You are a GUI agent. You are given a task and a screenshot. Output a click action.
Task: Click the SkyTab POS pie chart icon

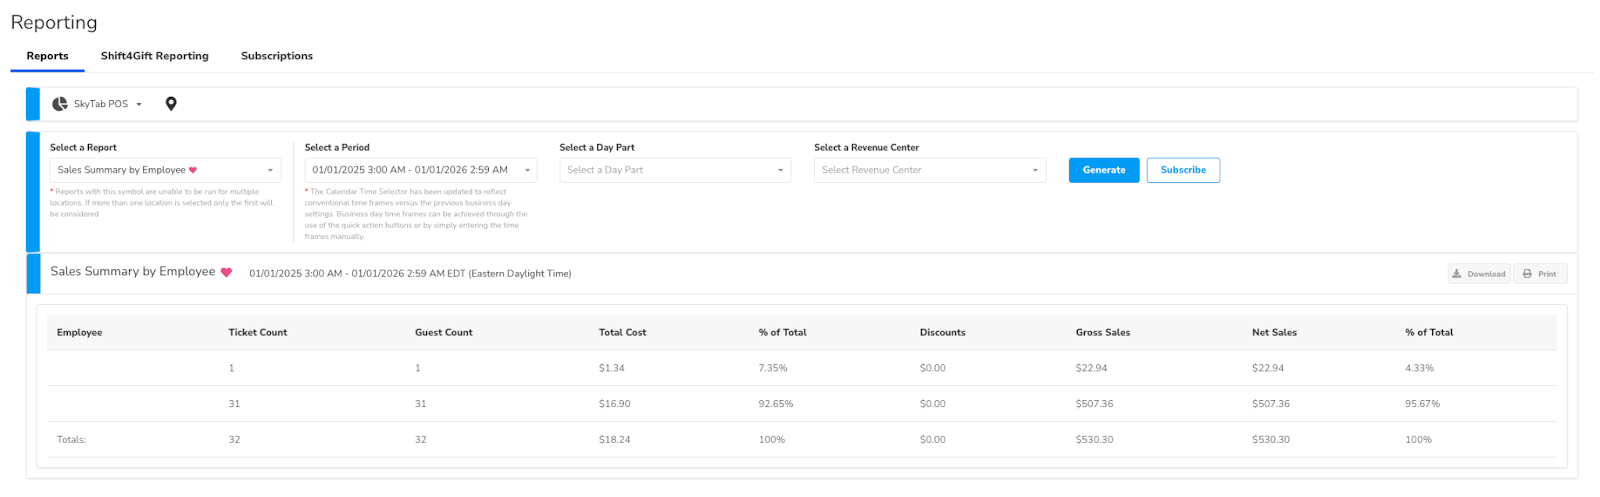click(x=60, y=104)
